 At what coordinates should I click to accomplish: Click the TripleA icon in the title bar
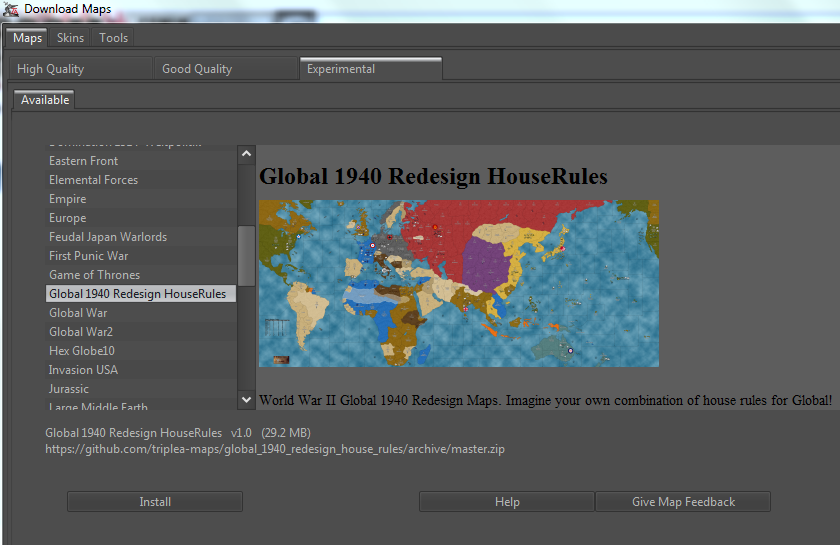pos(11,9)
